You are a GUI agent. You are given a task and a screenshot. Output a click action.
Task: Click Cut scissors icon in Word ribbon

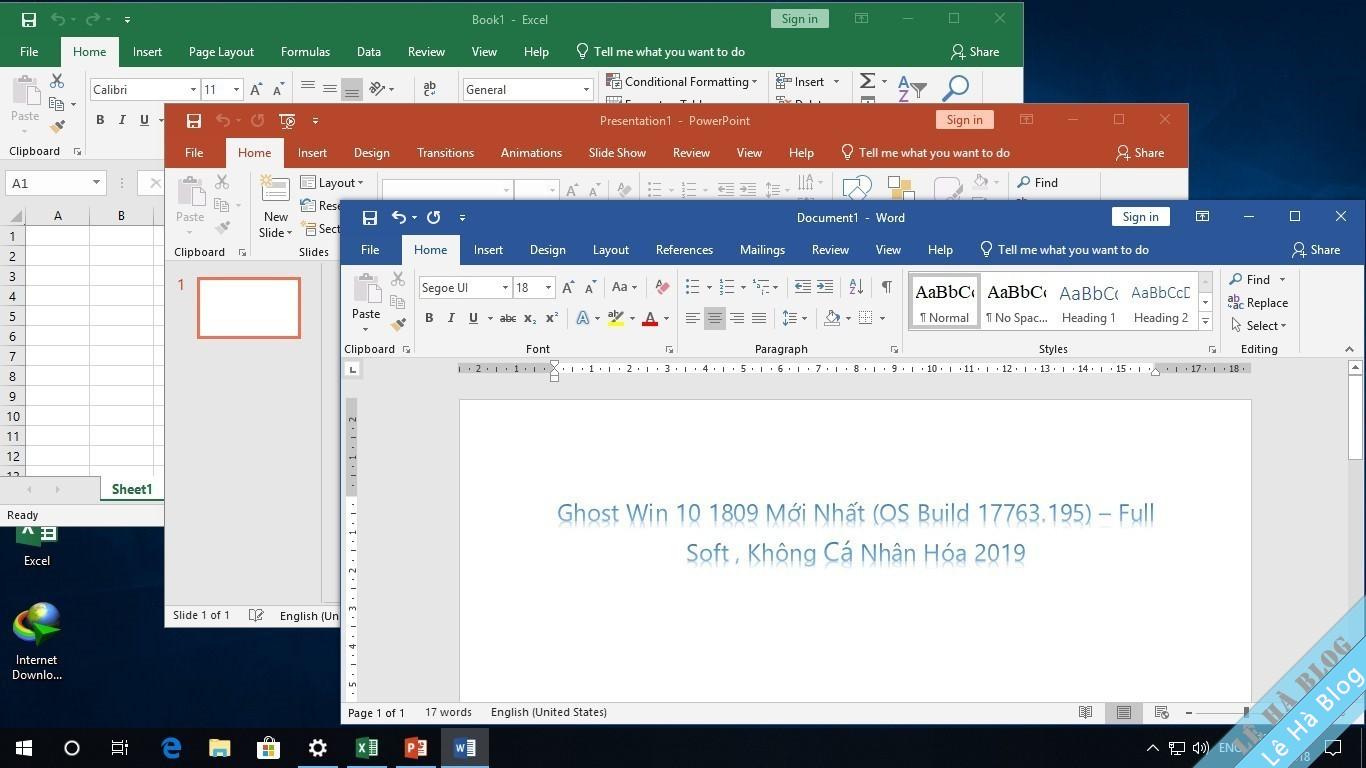(398, 280)
